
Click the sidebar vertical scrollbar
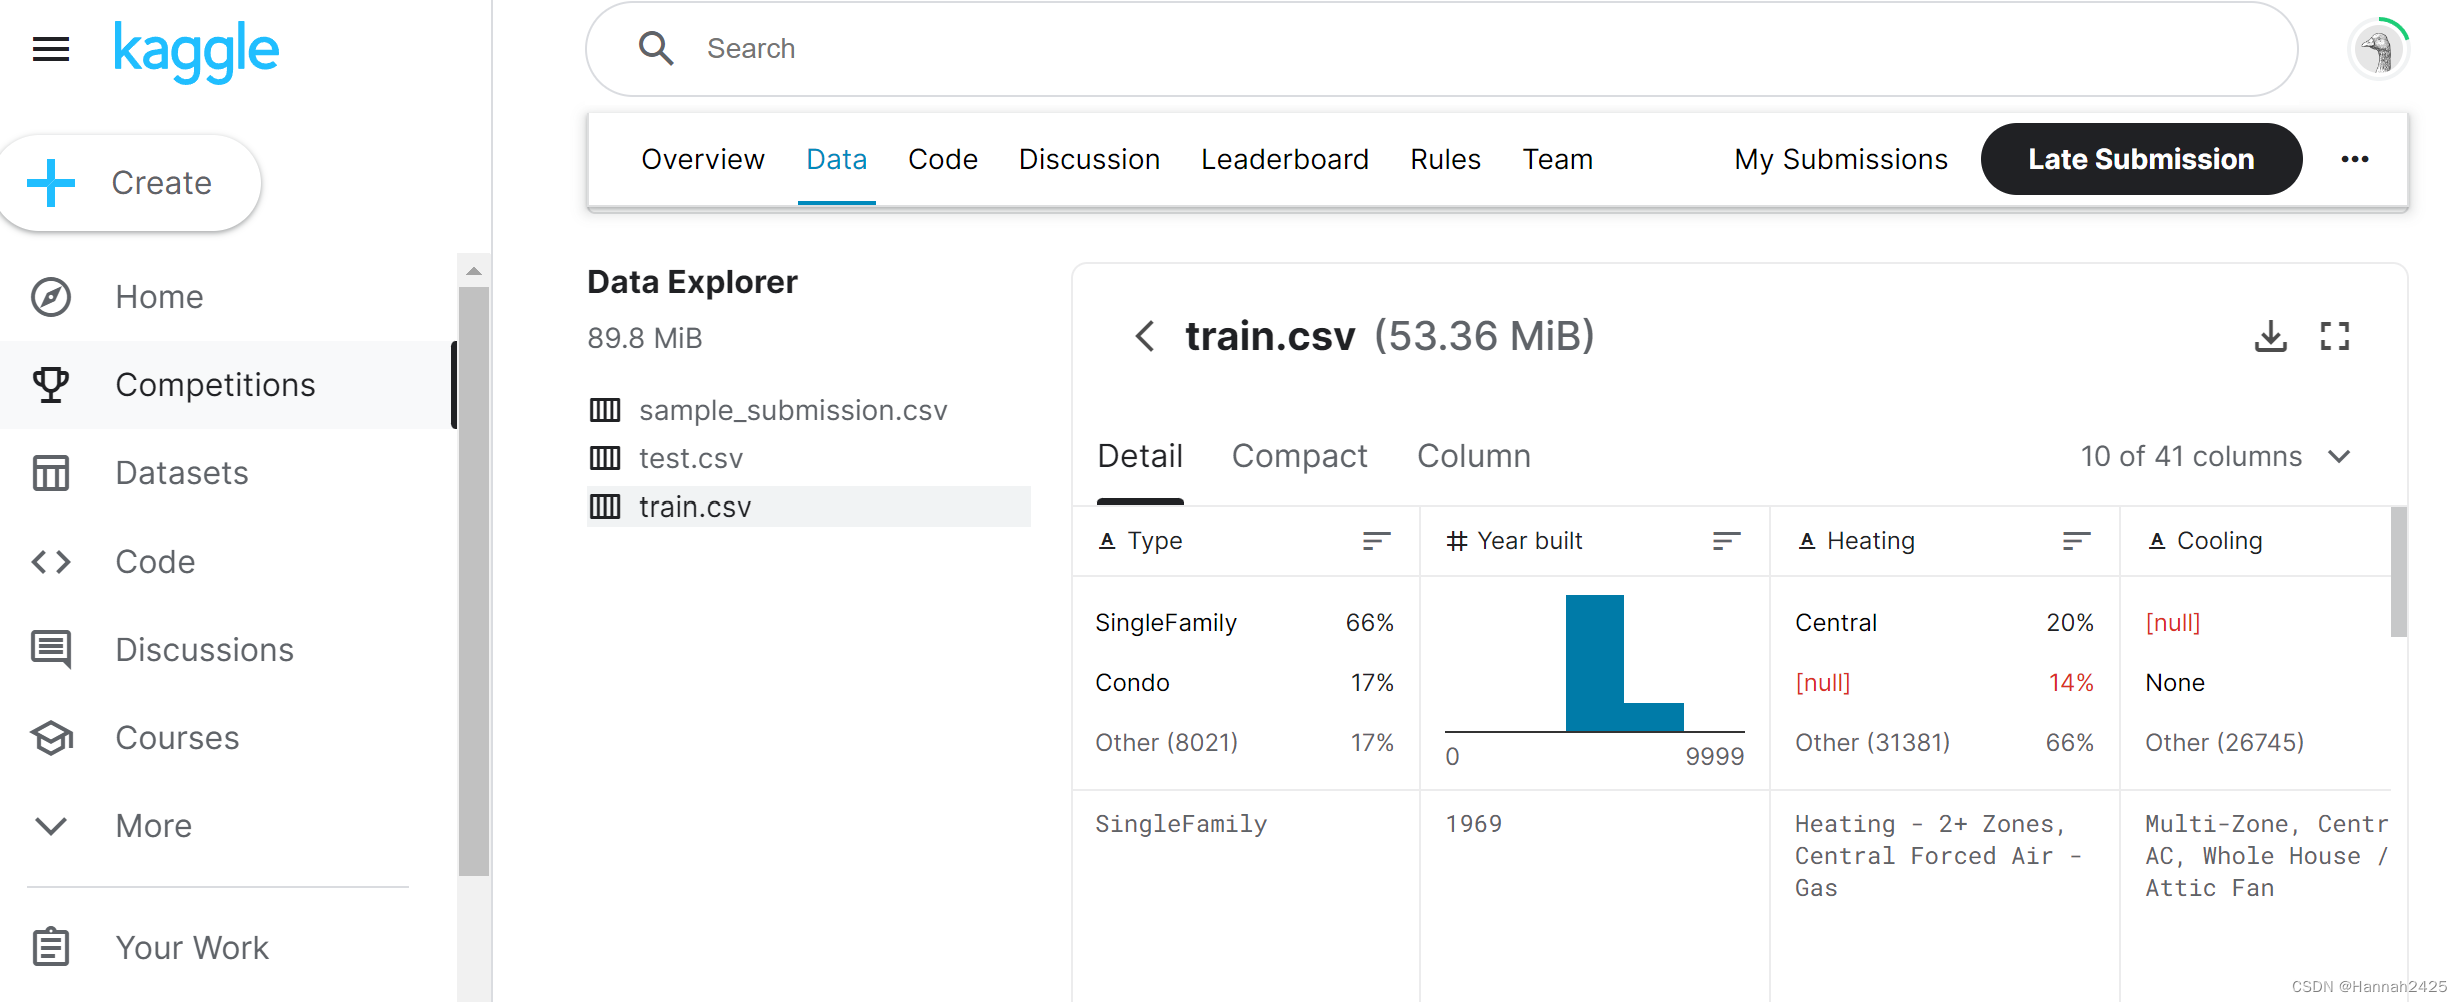coord(474,580)
